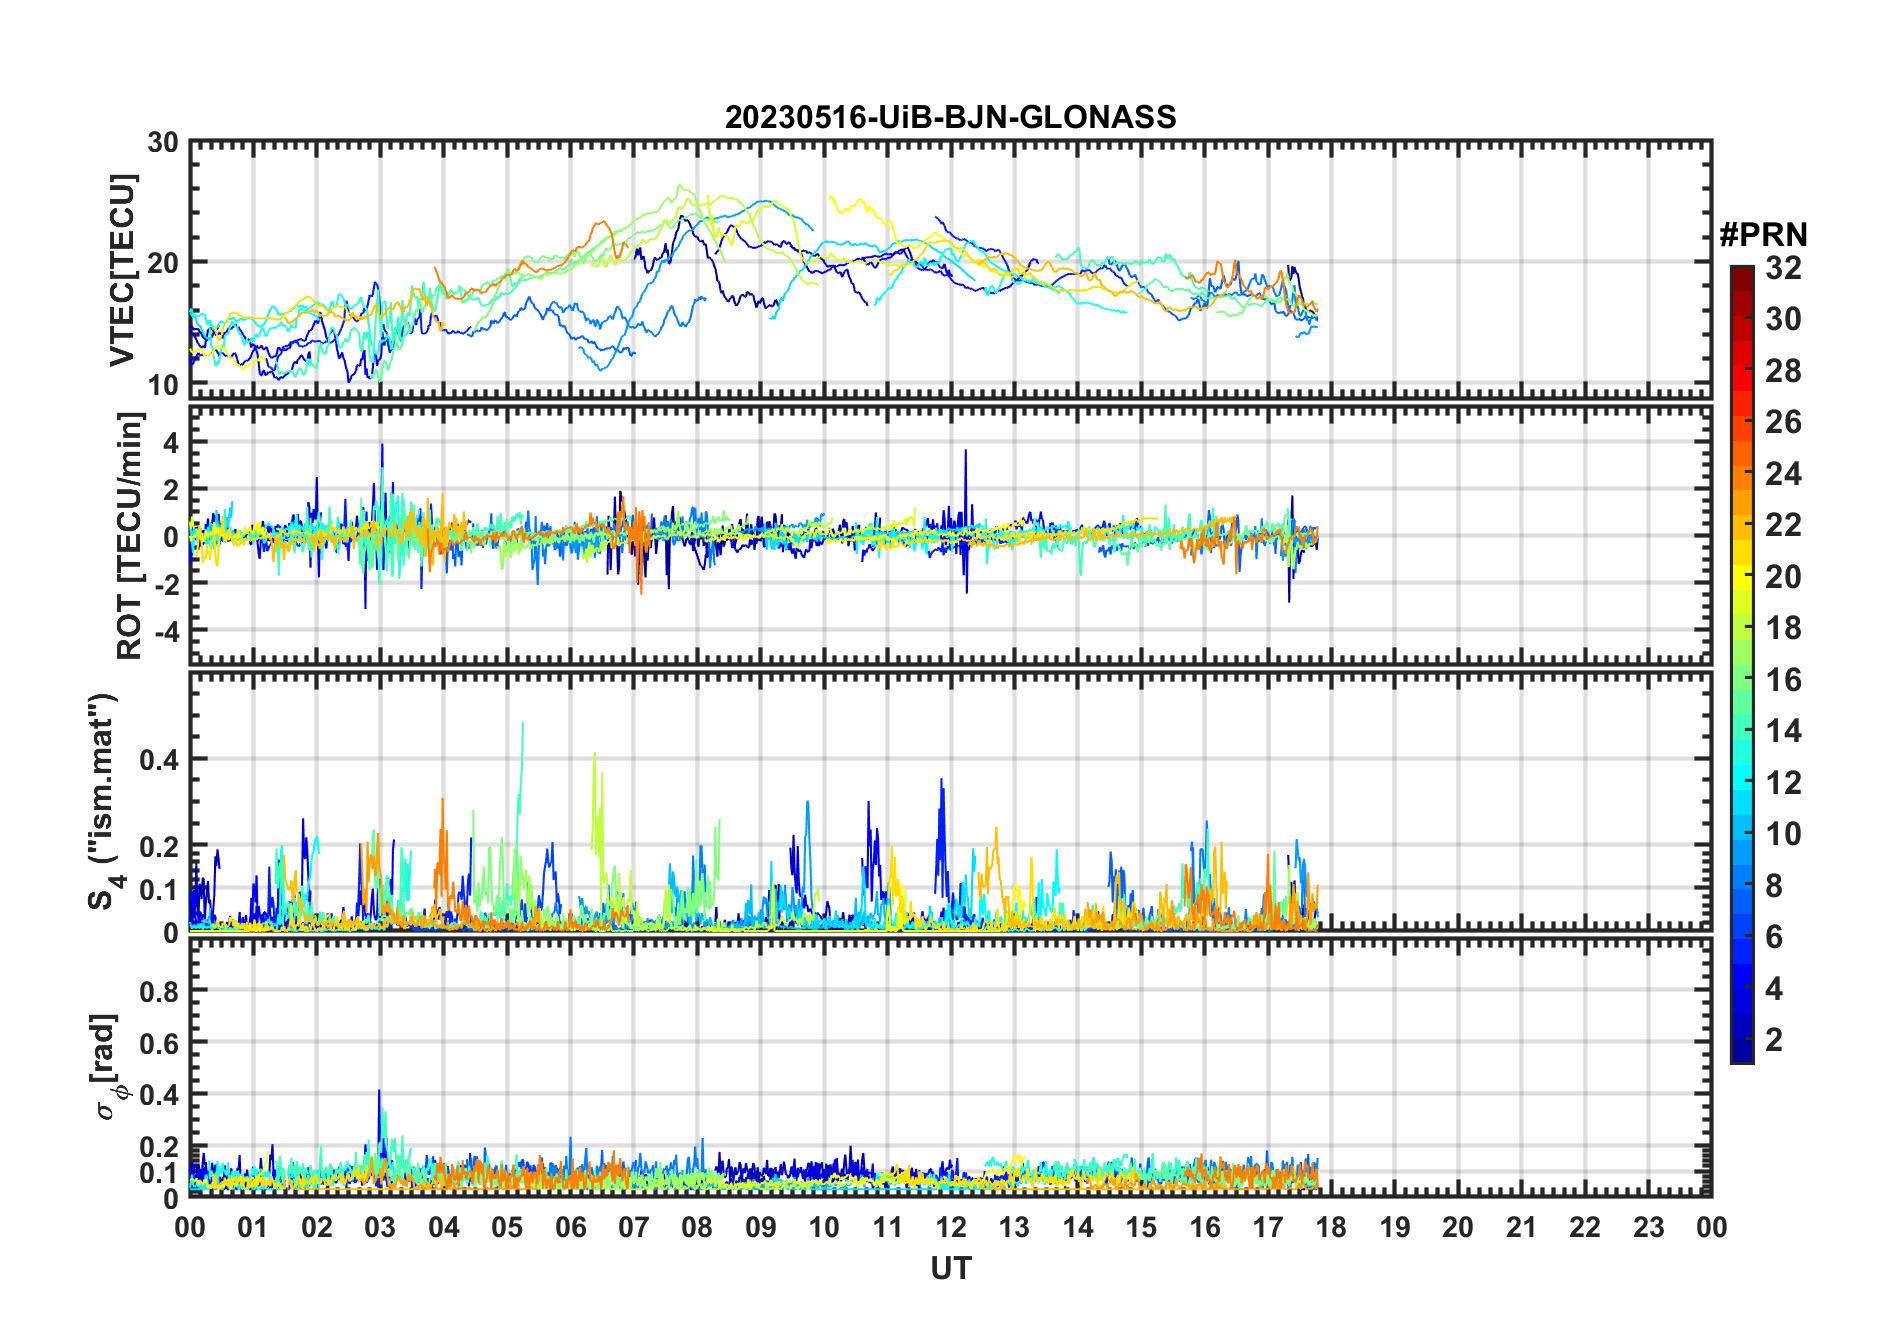Select the "UT" x-axis label

tap(950, 1268)
